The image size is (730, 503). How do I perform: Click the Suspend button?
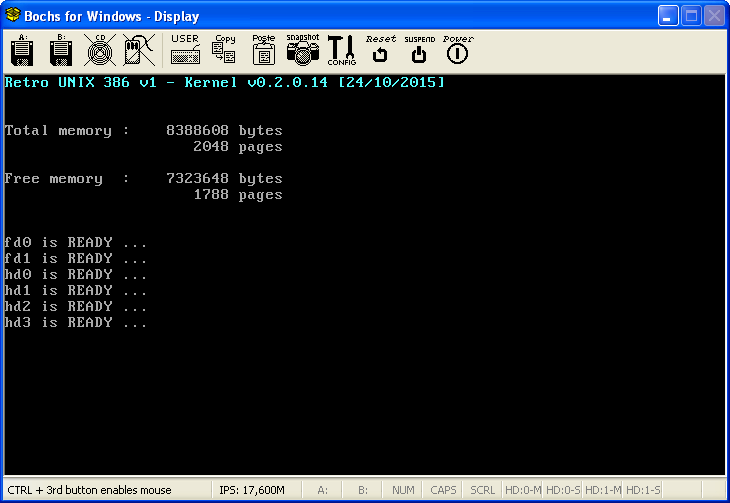pyautogui.click(x=419, y=50)
